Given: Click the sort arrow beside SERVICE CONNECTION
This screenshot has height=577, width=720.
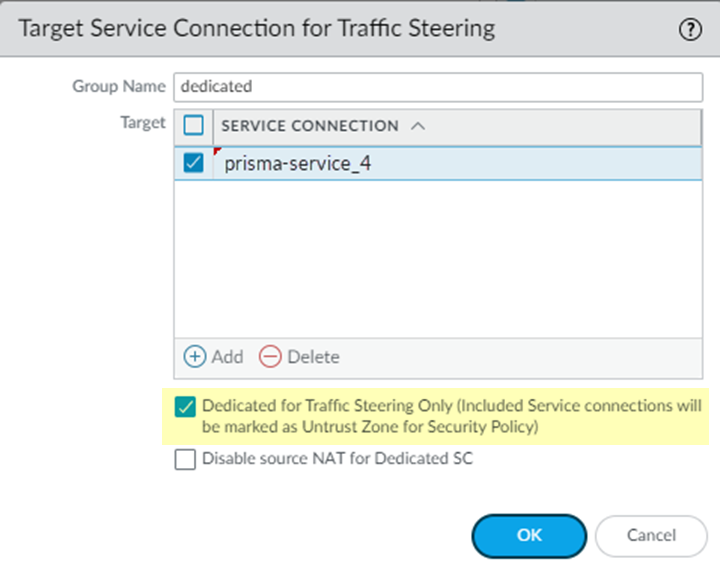Looking at the screenshot, I should tap(418, 126).
